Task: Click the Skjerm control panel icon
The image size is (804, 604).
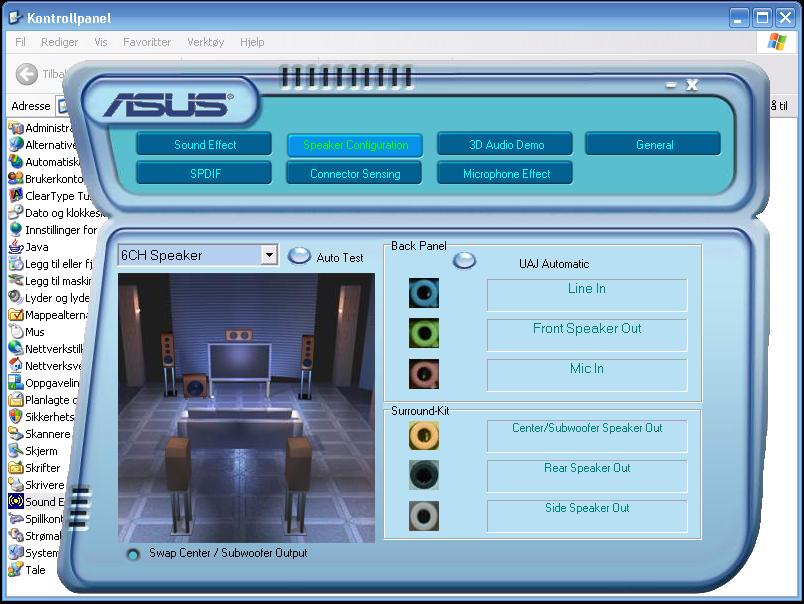Action: point(16,451)
